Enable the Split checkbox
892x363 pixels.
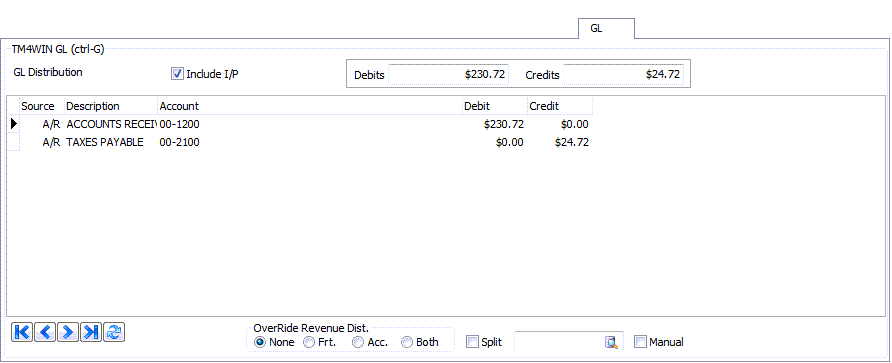(472, 342)
